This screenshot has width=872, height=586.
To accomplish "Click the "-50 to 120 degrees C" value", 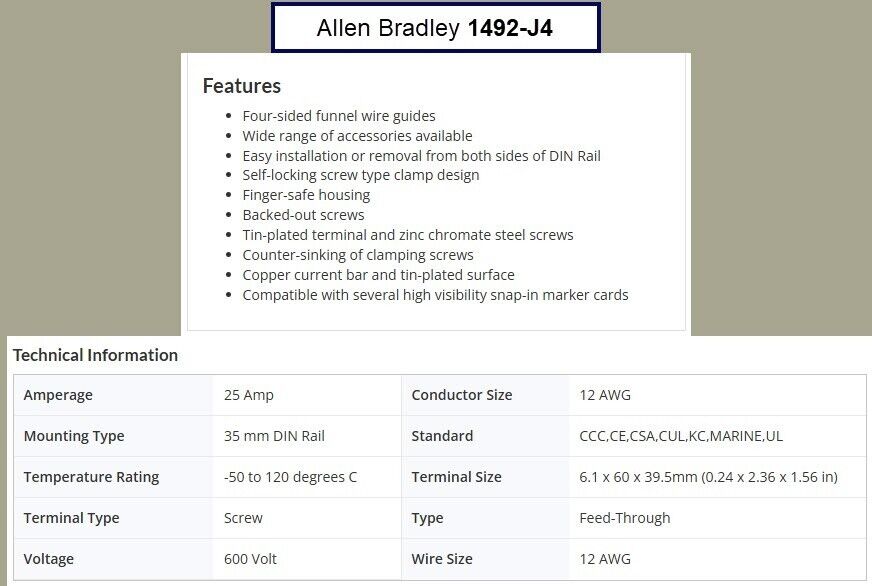I will click(290, 477).
